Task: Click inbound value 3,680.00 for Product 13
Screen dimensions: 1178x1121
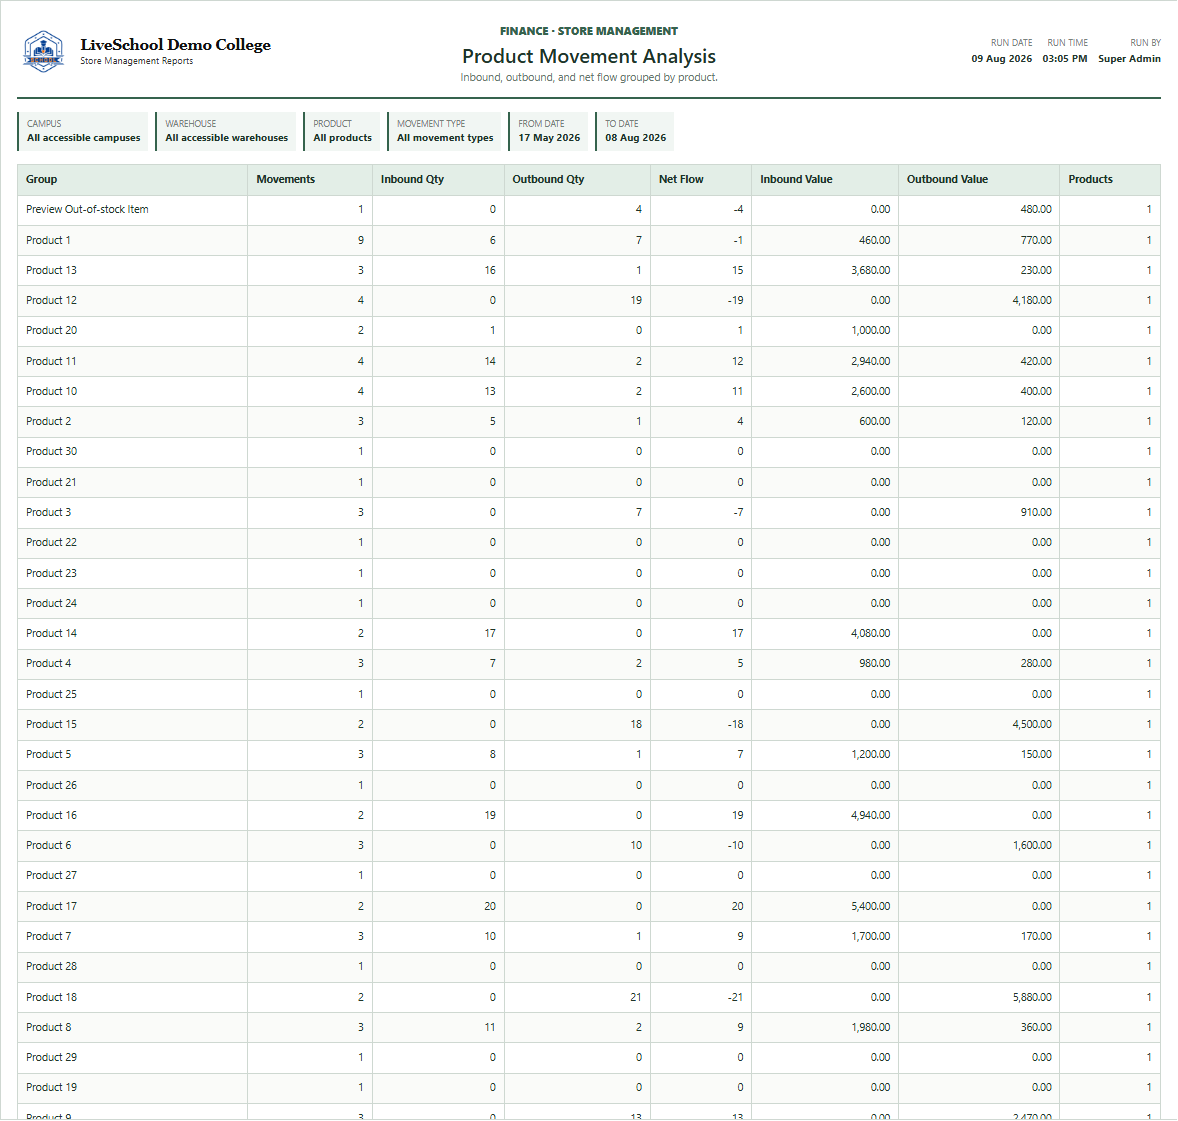Action: [x=871, y=270]
